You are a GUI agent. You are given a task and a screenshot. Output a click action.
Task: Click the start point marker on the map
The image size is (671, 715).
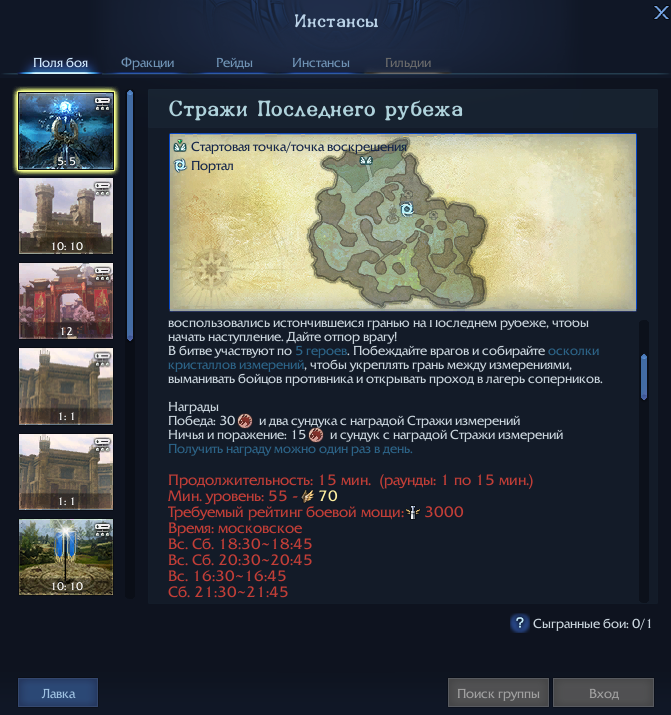[367, 159]
